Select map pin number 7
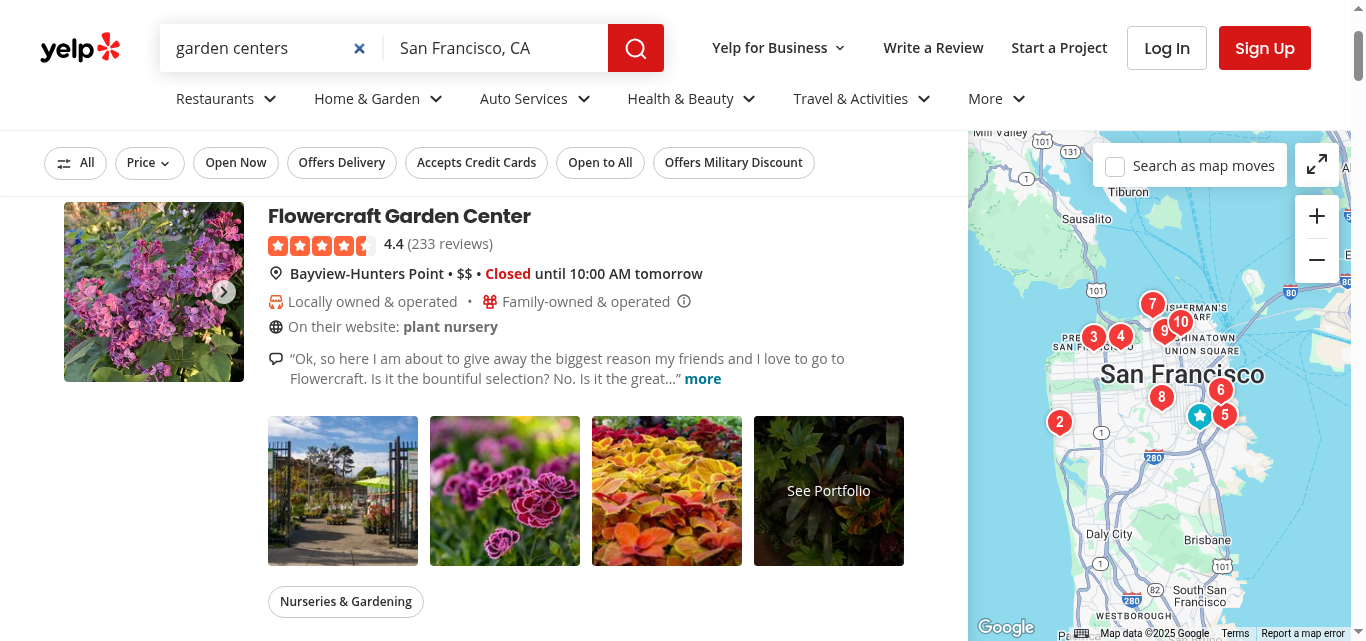Viewport: 1366px width, 641px height. point(1152,305)
